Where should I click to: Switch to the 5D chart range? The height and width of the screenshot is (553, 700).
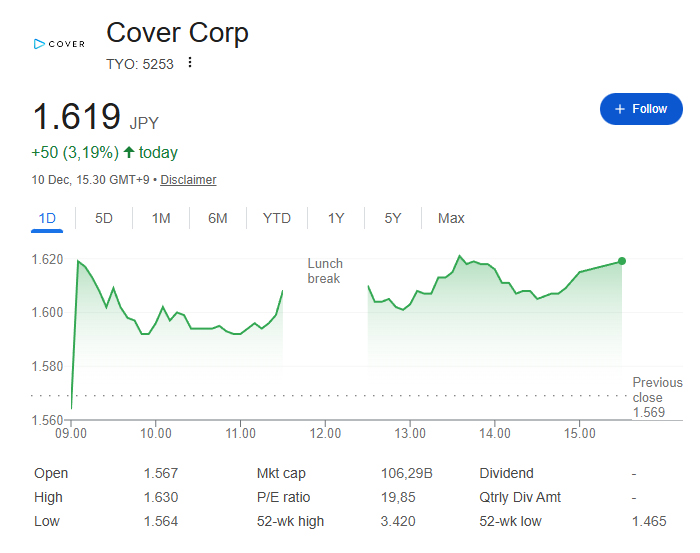coord(104,218)
